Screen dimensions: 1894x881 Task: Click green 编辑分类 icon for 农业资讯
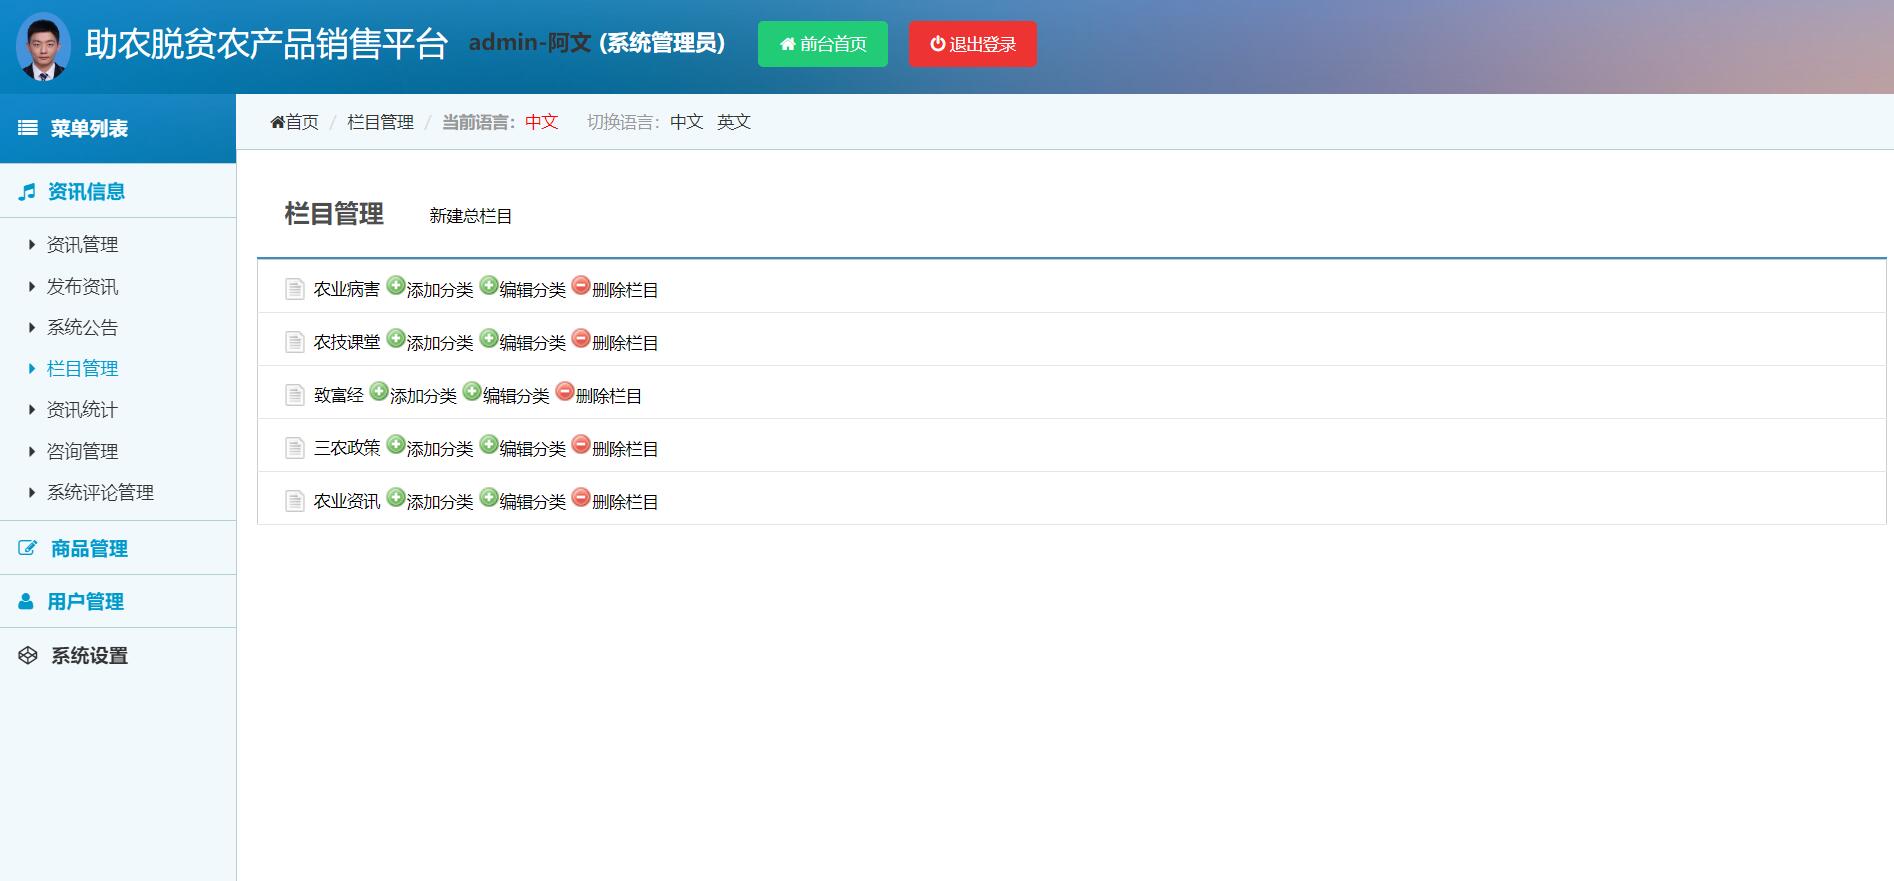[489, 497]
